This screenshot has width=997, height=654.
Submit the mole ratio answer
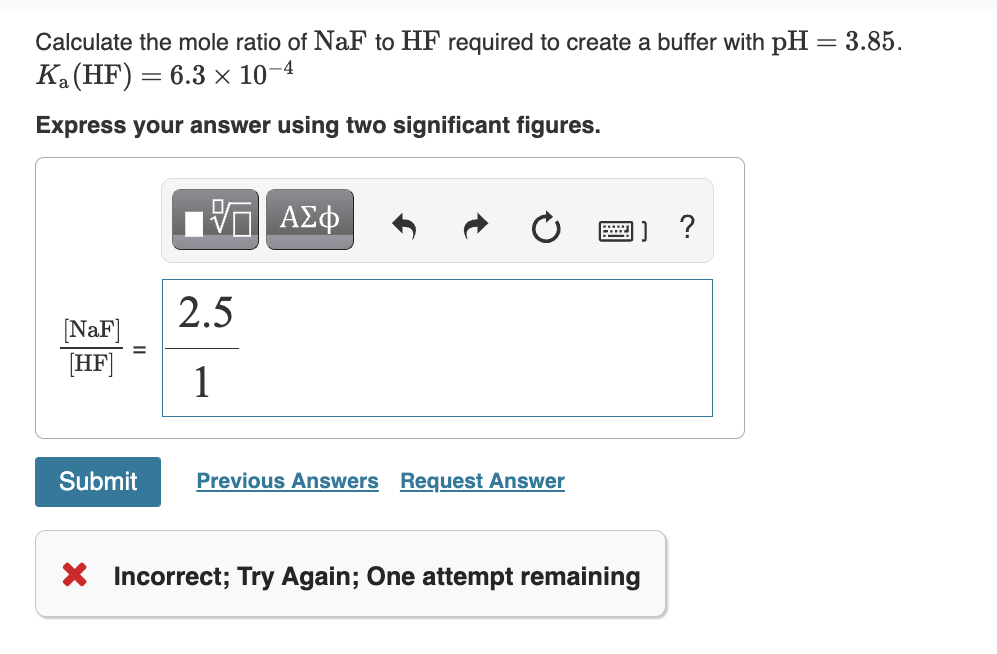click(97, 481)
